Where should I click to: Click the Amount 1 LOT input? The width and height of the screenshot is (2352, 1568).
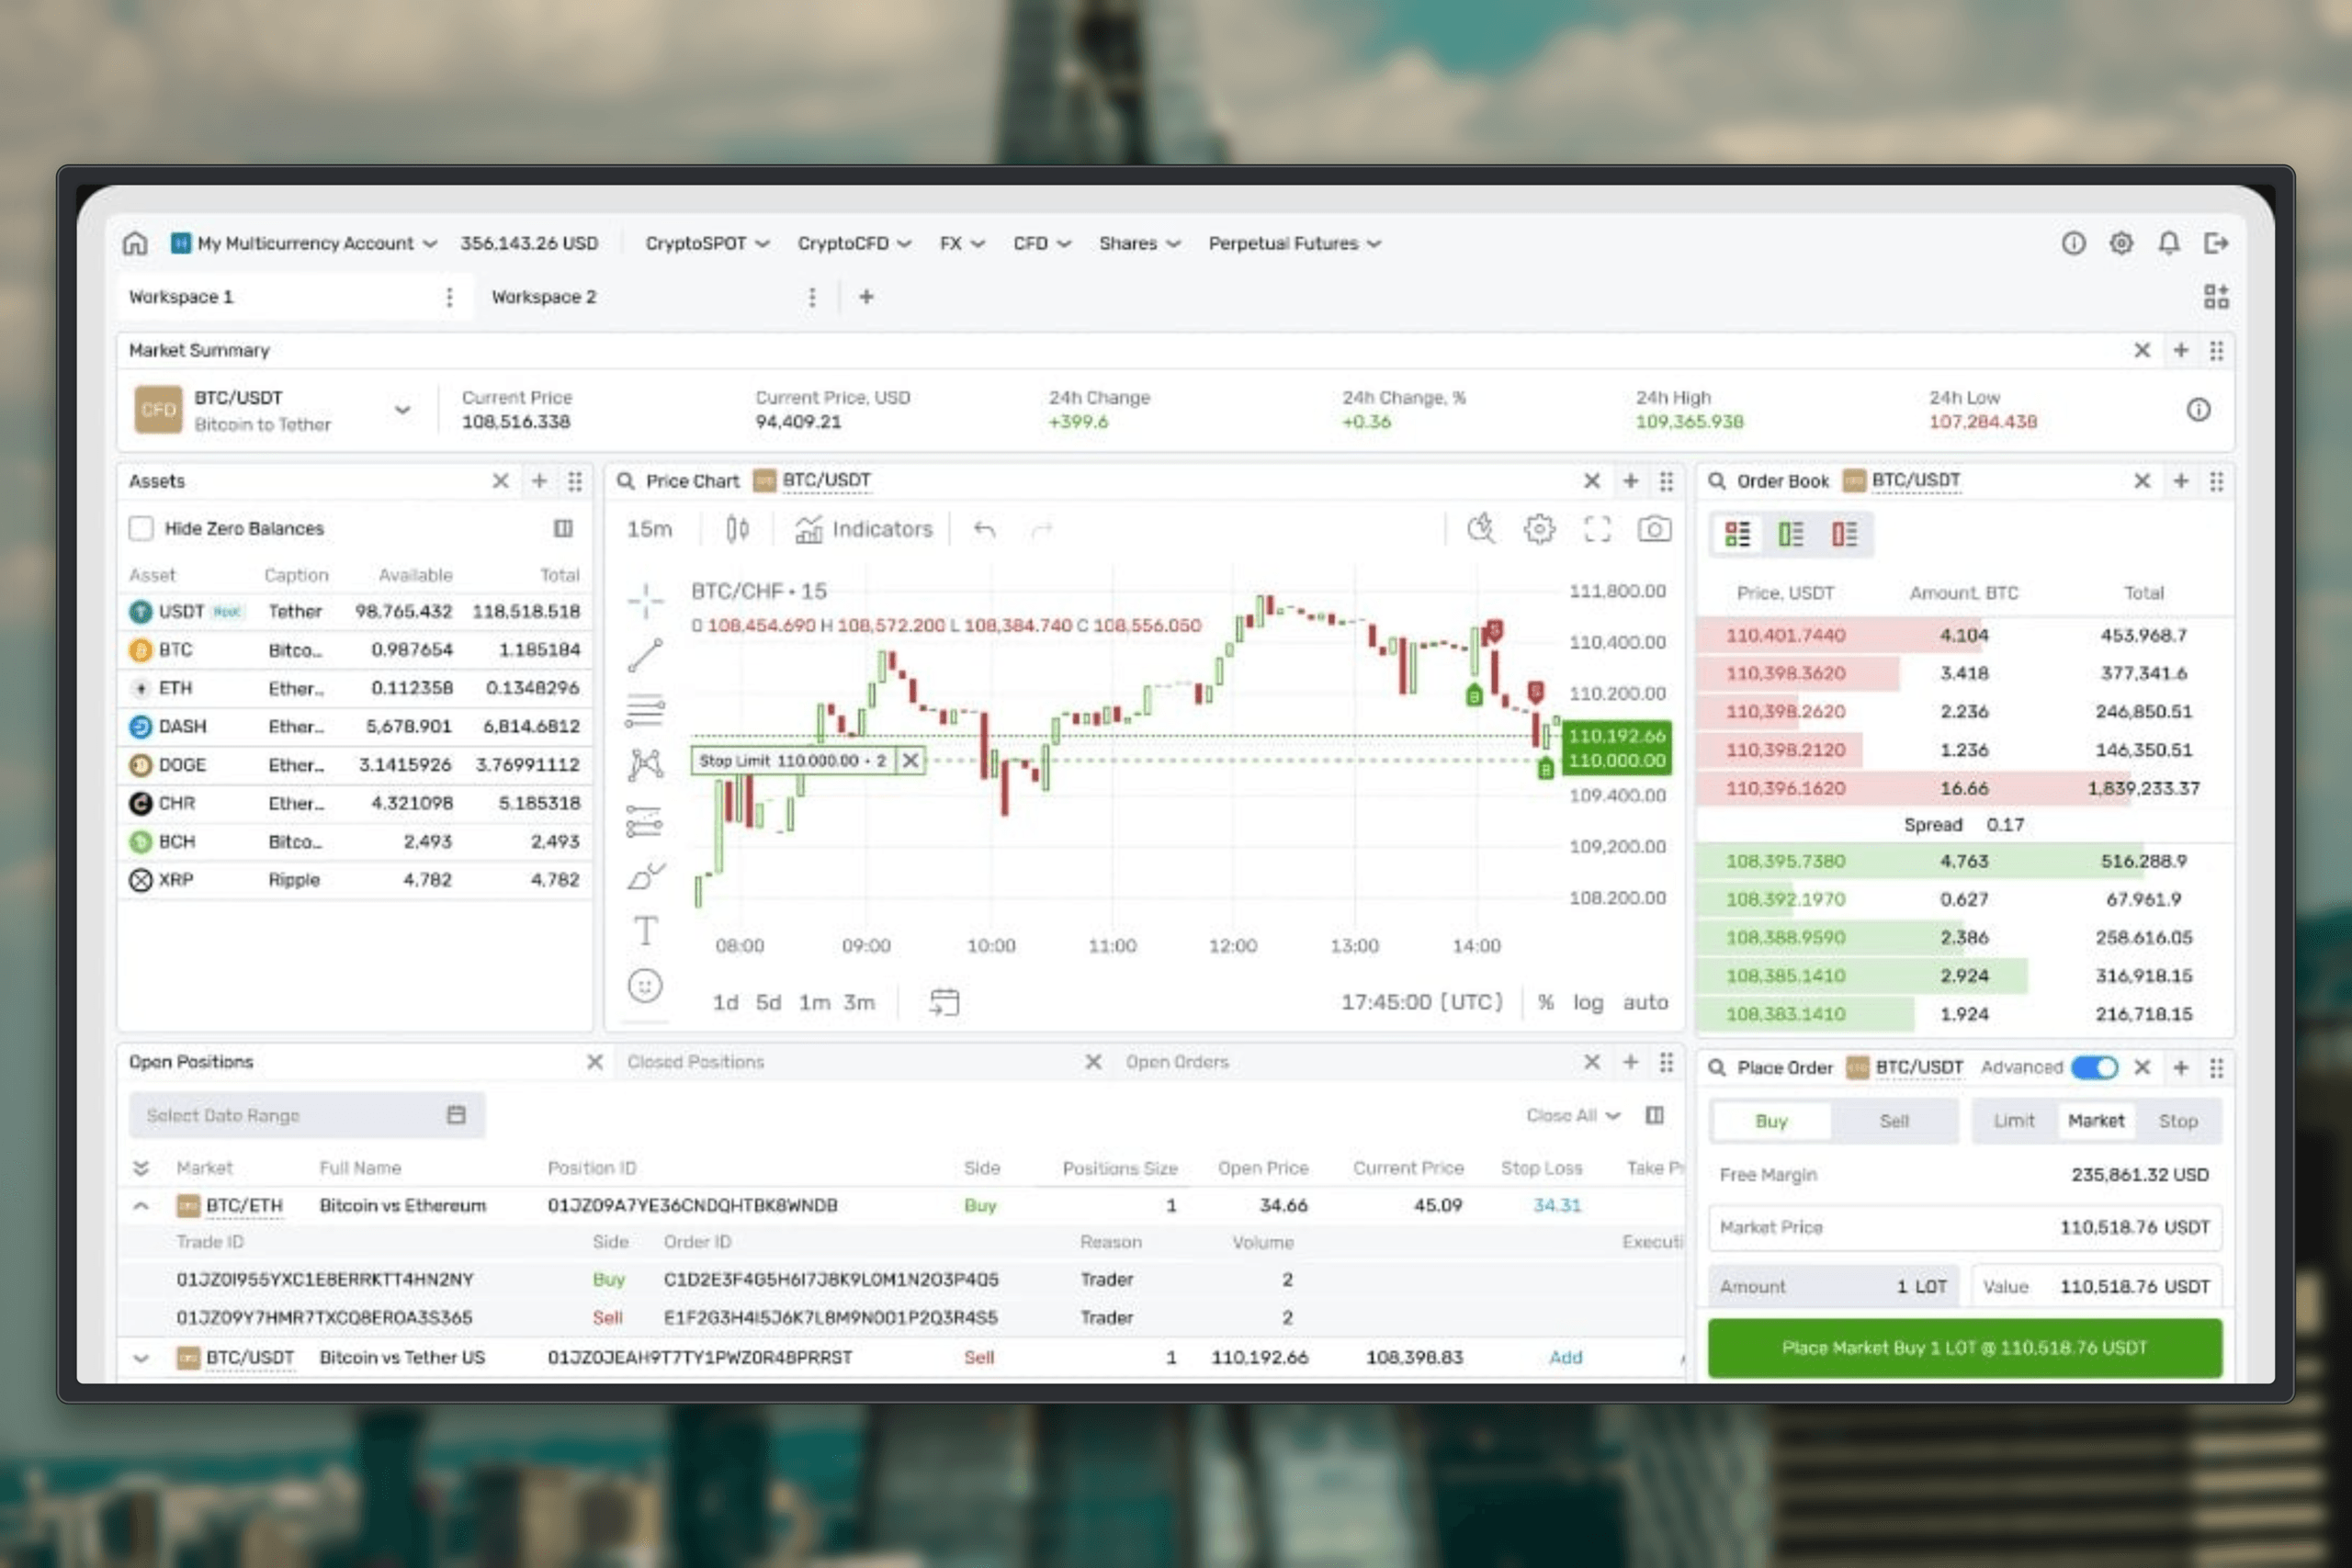pyautogui.click(x=1835, y=1286)
